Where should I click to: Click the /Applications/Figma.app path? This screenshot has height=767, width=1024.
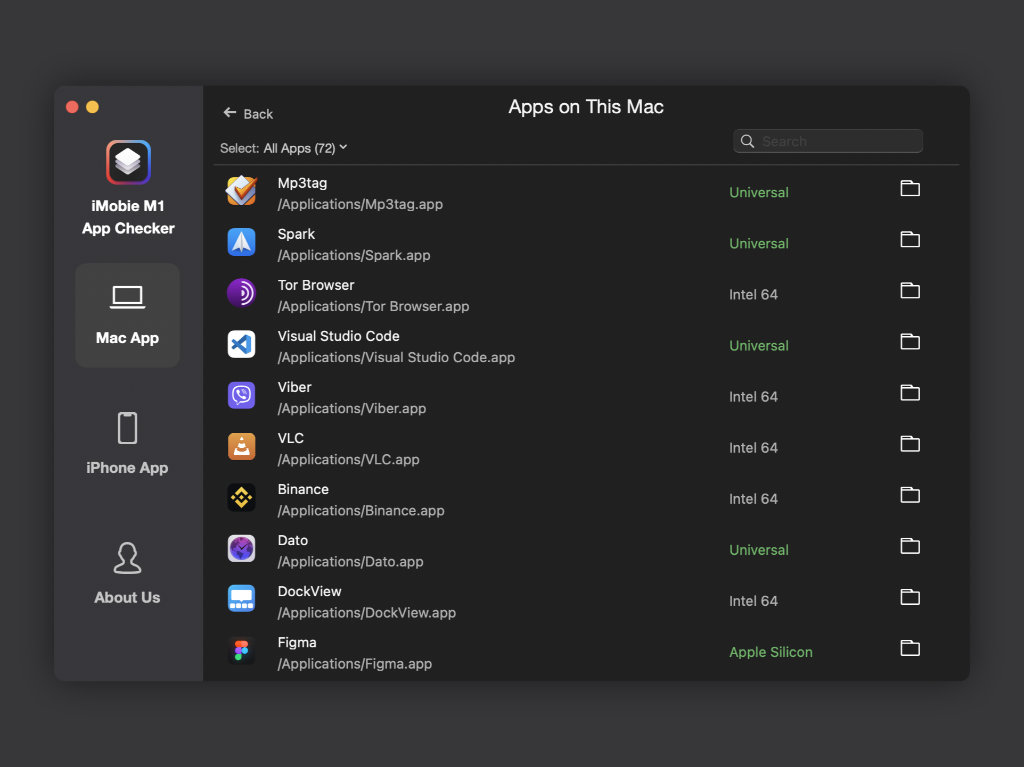pyautogui.click(x=355, y=664)
